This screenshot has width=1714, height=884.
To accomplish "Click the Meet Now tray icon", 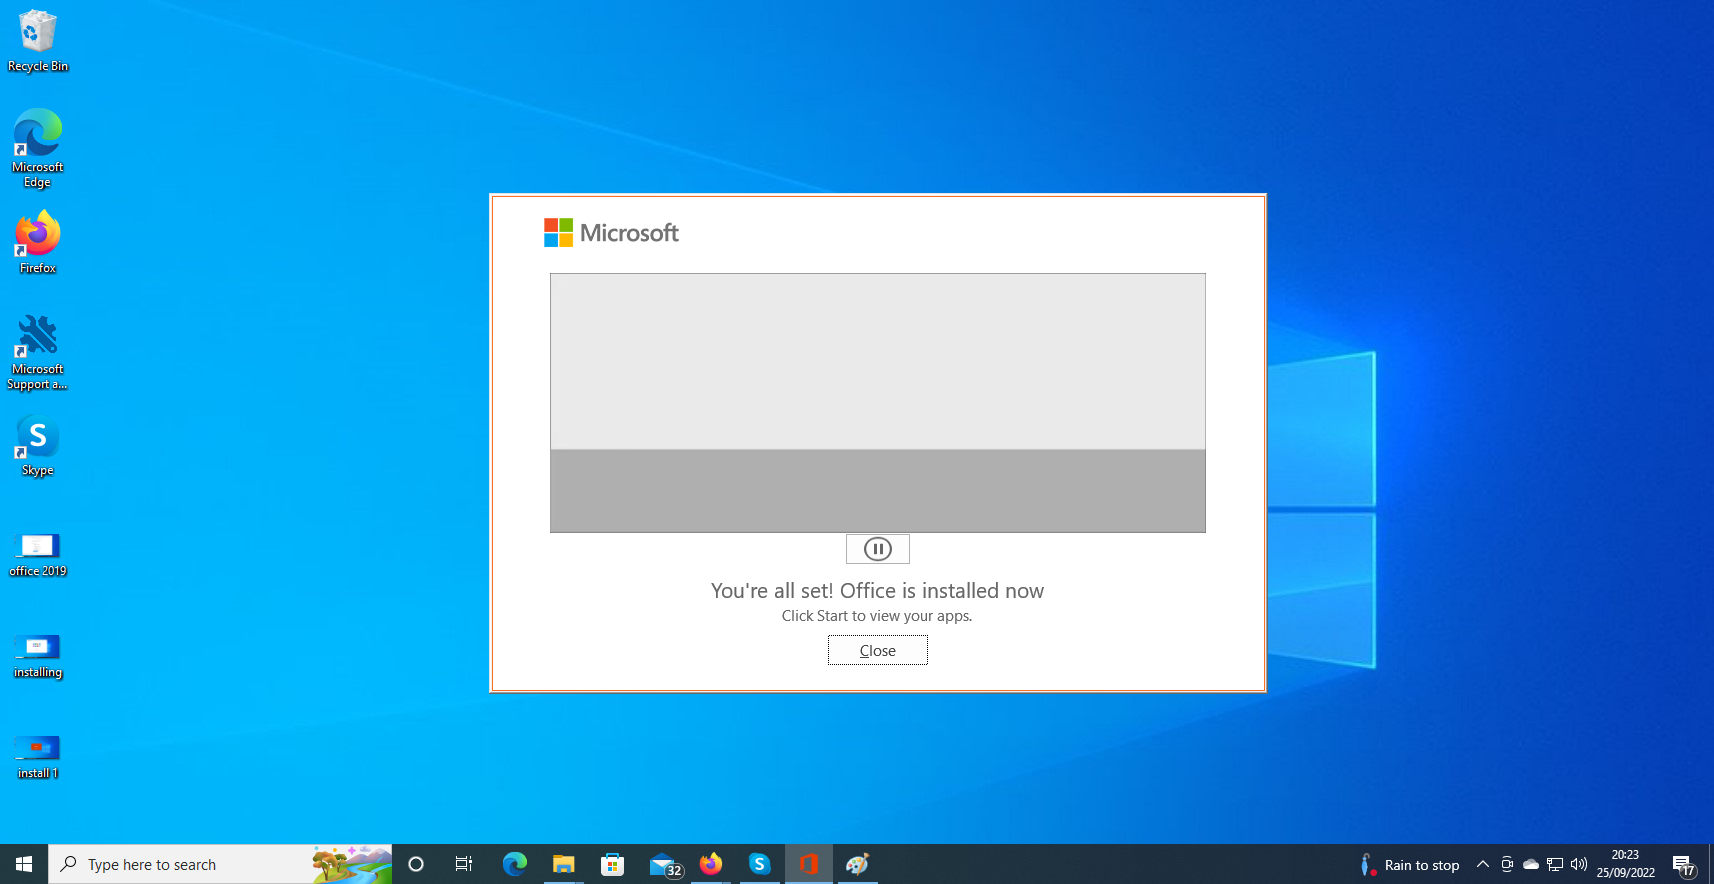I will coord(1507,864).
